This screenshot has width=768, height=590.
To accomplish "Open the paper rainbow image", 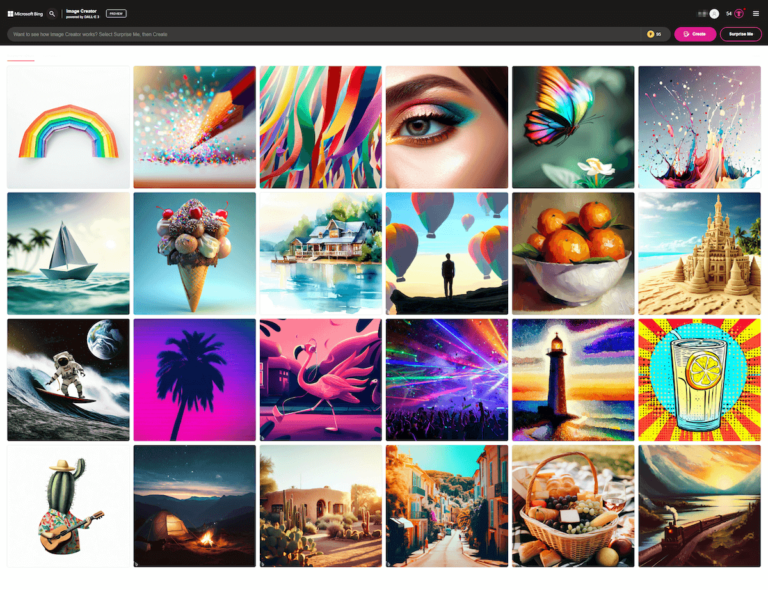I will coord(68,127).
